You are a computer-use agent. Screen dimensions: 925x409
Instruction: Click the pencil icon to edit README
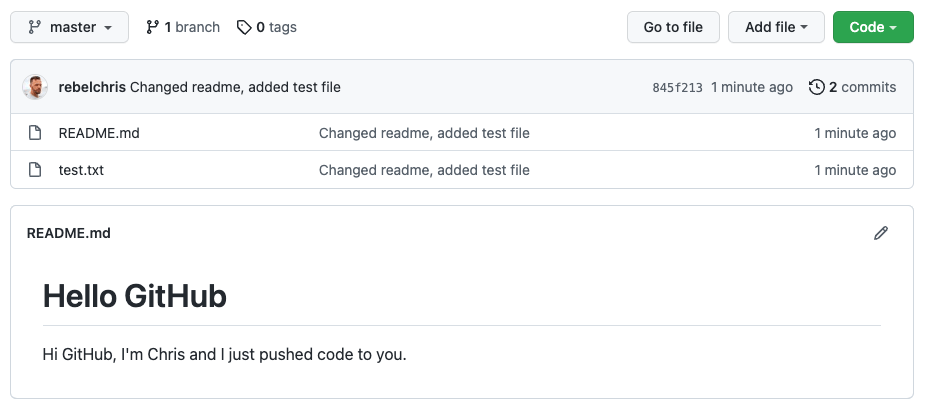(880, 233)
